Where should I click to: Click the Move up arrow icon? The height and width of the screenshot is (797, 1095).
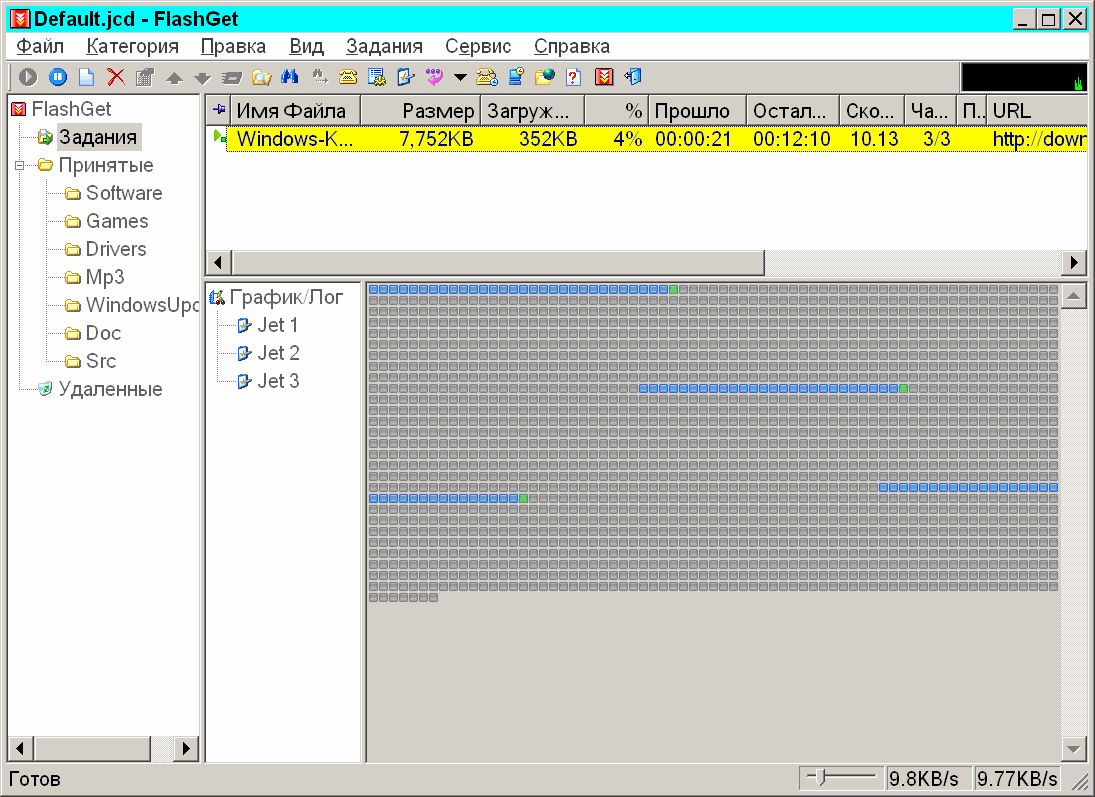pyautogui.click(x=175, y=78)
